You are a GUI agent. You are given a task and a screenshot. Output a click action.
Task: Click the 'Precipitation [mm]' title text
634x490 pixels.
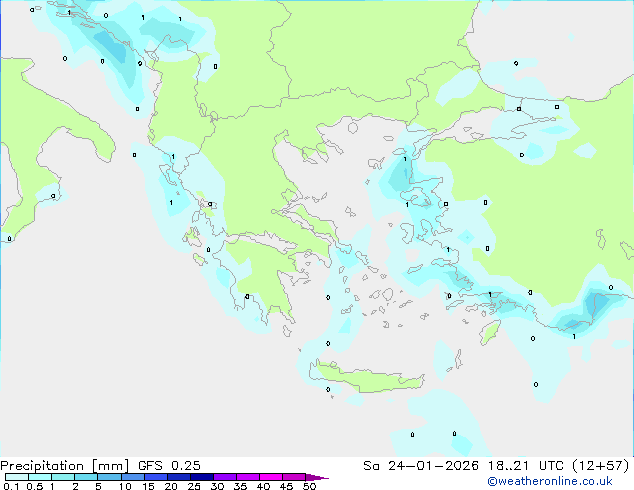[x=65, y=466]
